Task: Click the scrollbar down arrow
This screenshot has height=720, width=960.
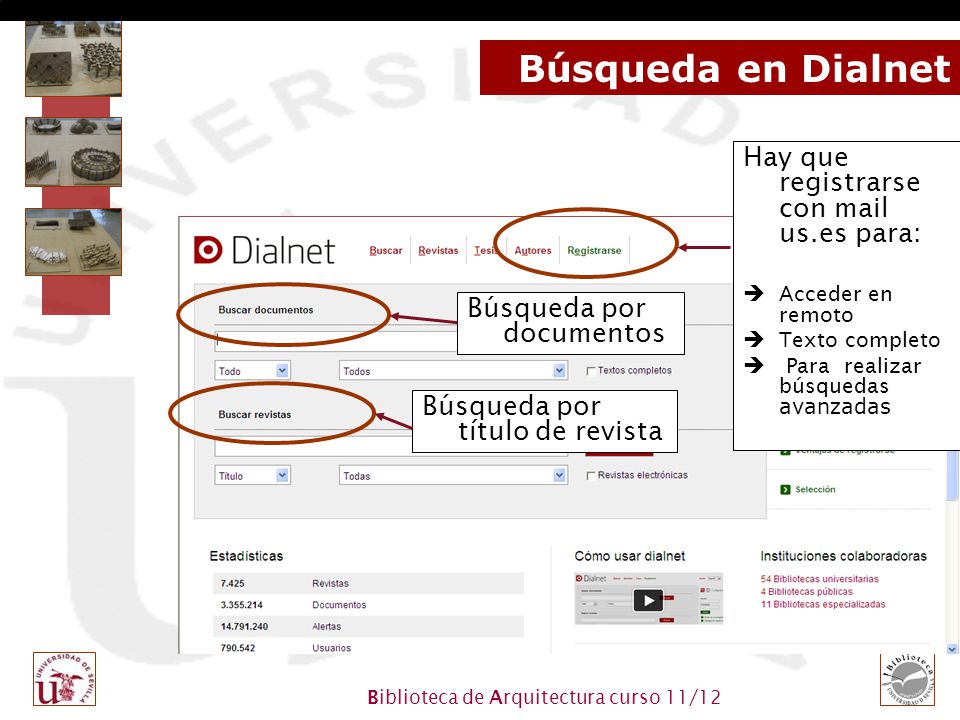Action: click(x=952, y=649)
